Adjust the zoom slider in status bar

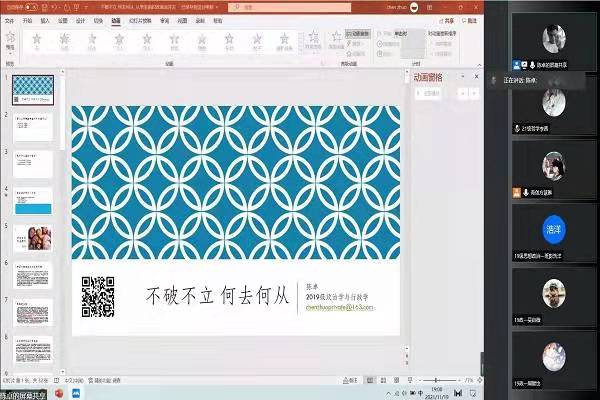coord(435,382)
